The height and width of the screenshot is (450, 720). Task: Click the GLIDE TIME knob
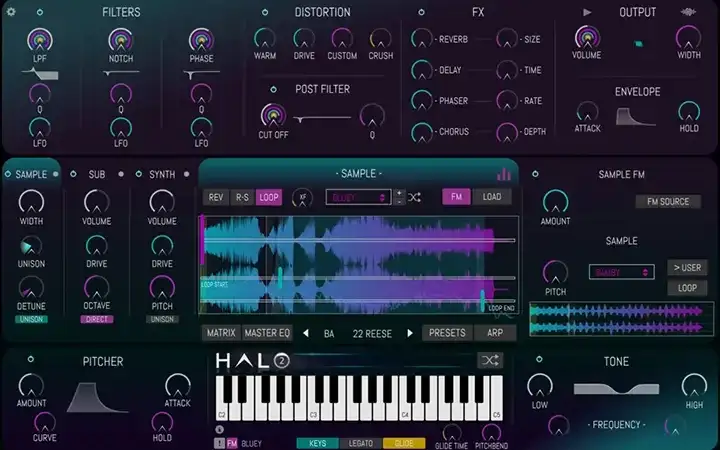452,433
